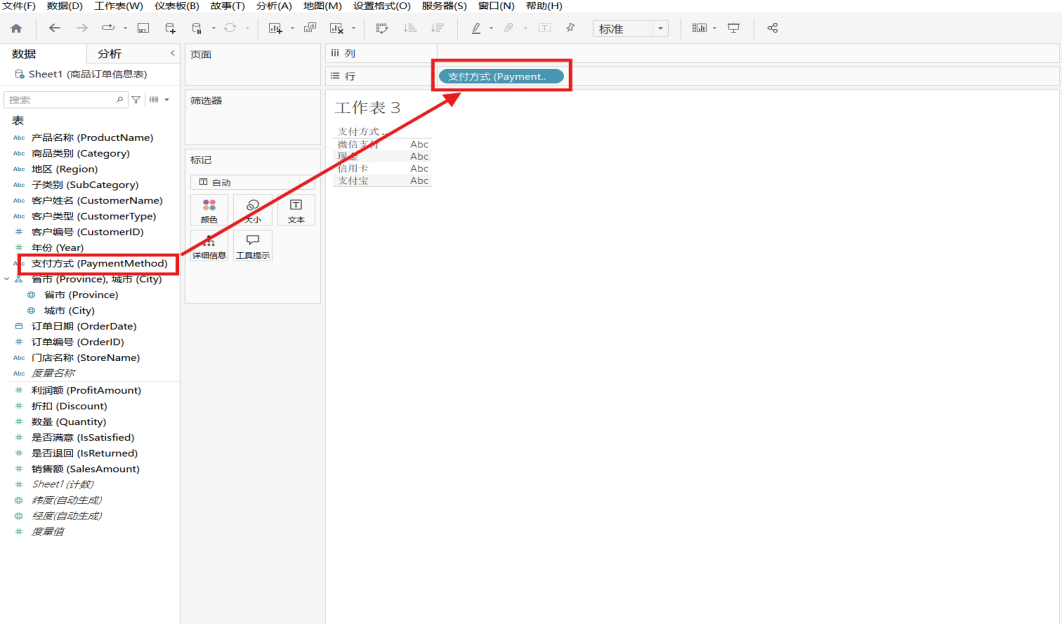
Task: Click the save icon in toolbar
Action: coord(143,28)
